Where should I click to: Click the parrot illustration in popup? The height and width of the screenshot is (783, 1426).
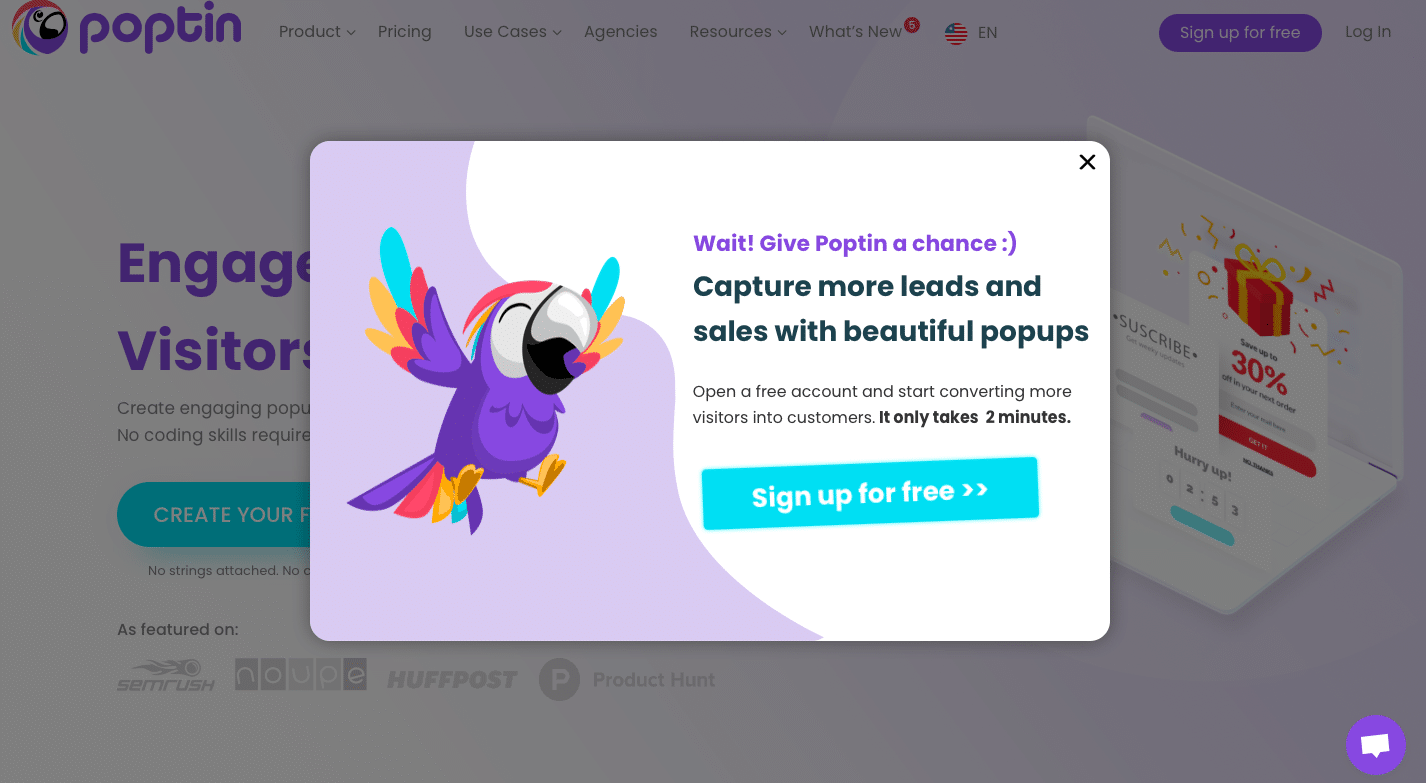(487, 380)
